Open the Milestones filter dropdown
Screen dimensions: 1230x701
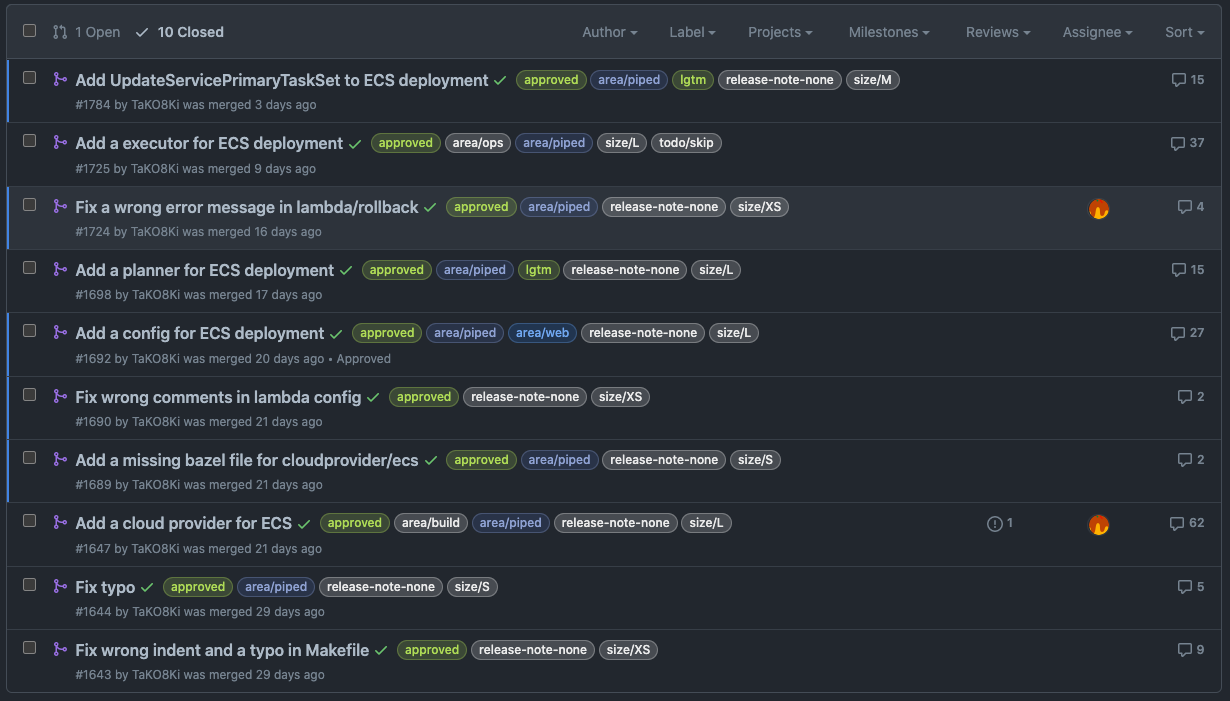point(889,32)
